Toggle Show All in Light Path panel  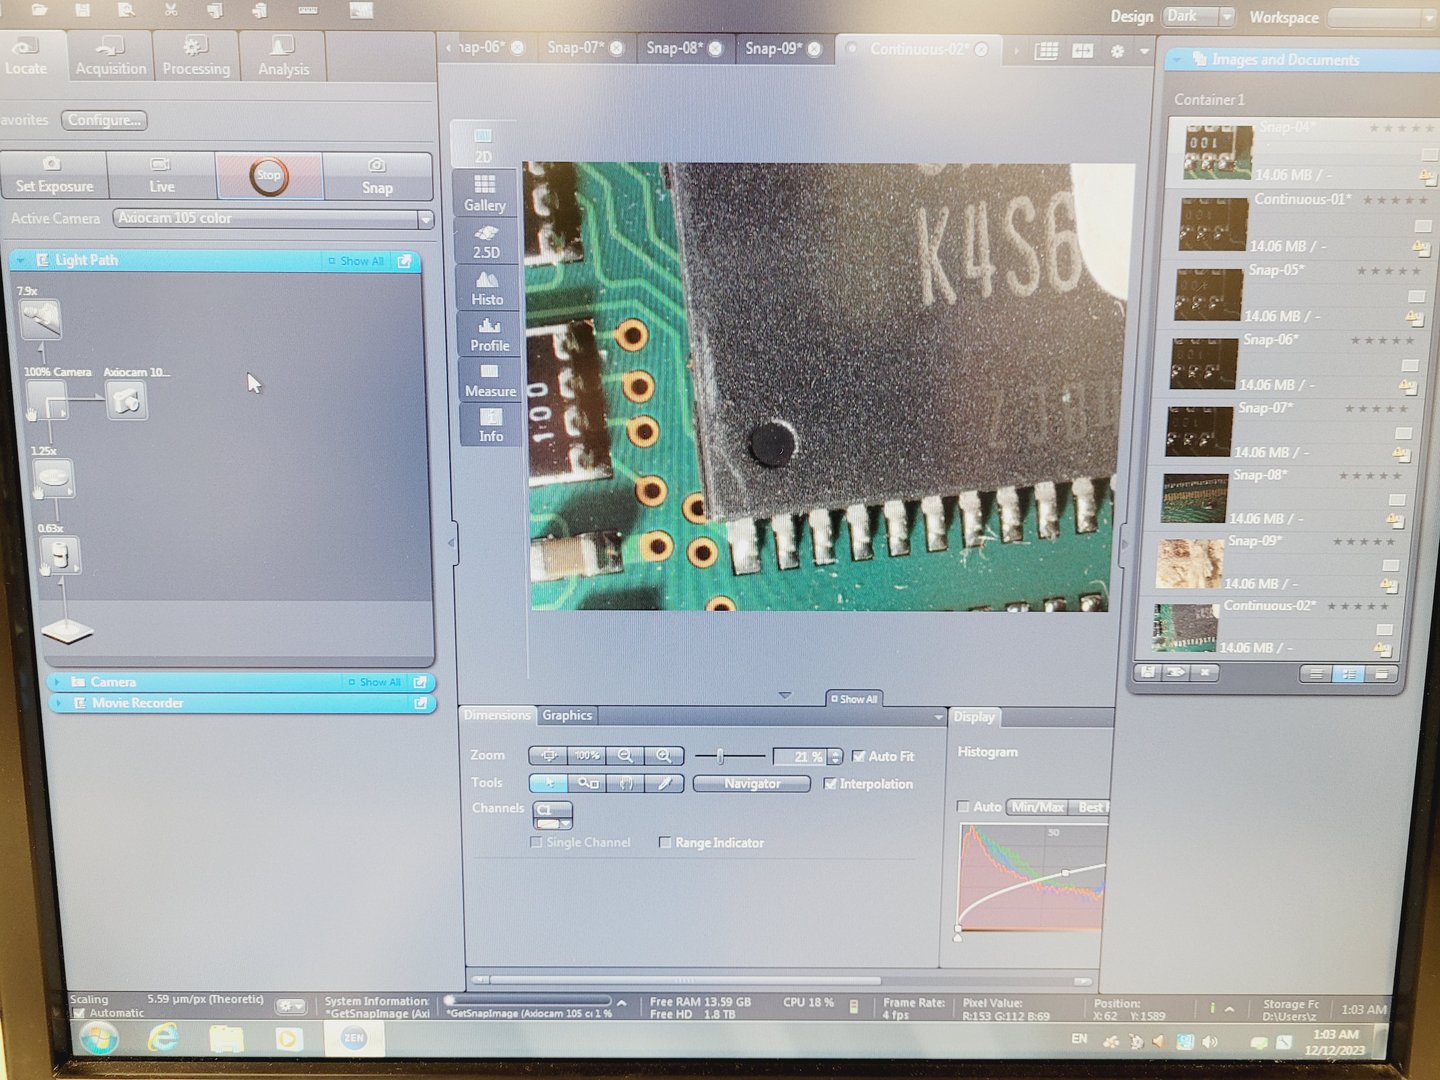(x=356, y=261)
